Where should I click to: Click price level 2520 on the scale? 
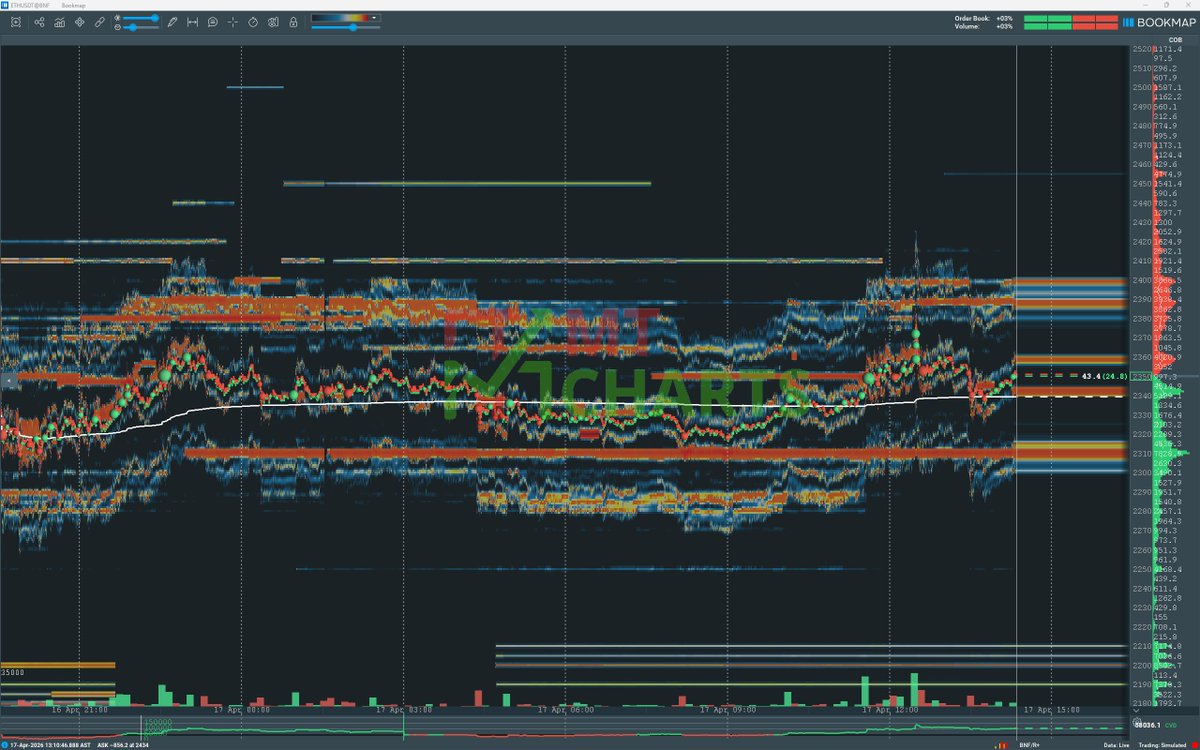click(1142, 49)
